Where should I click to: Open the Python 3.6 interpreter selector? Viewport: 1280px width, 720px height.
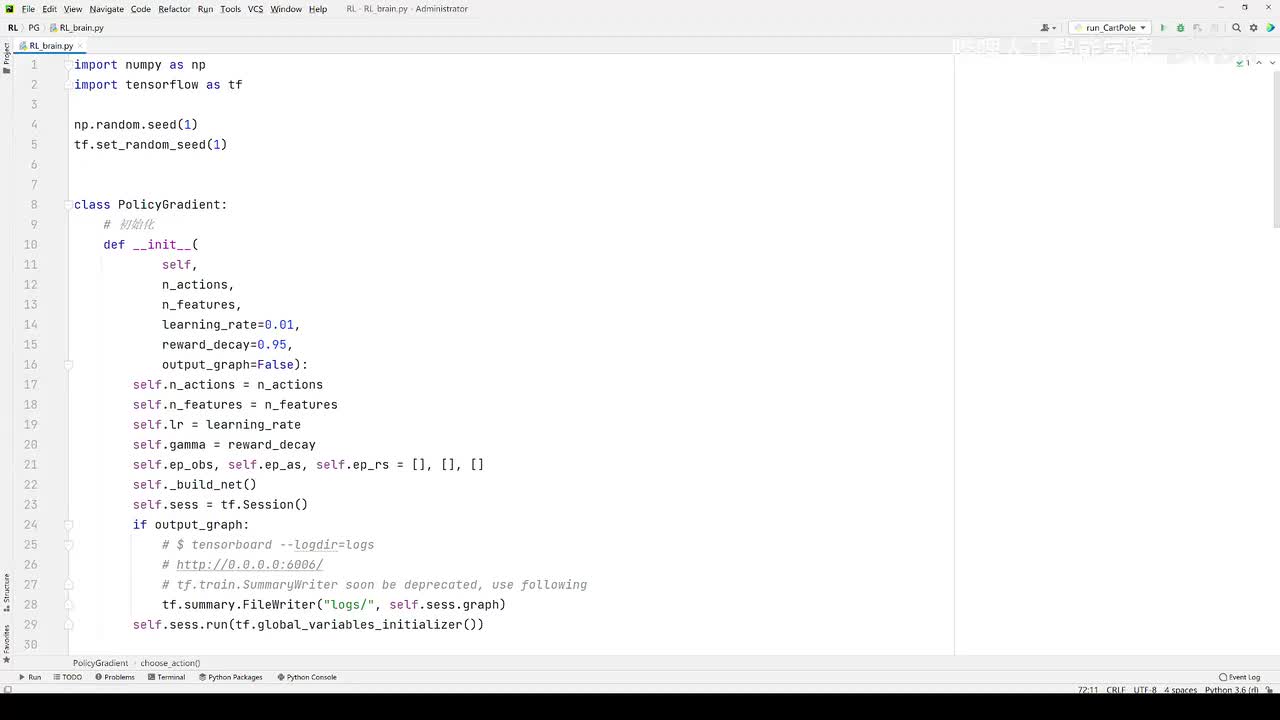point(1232,690)
